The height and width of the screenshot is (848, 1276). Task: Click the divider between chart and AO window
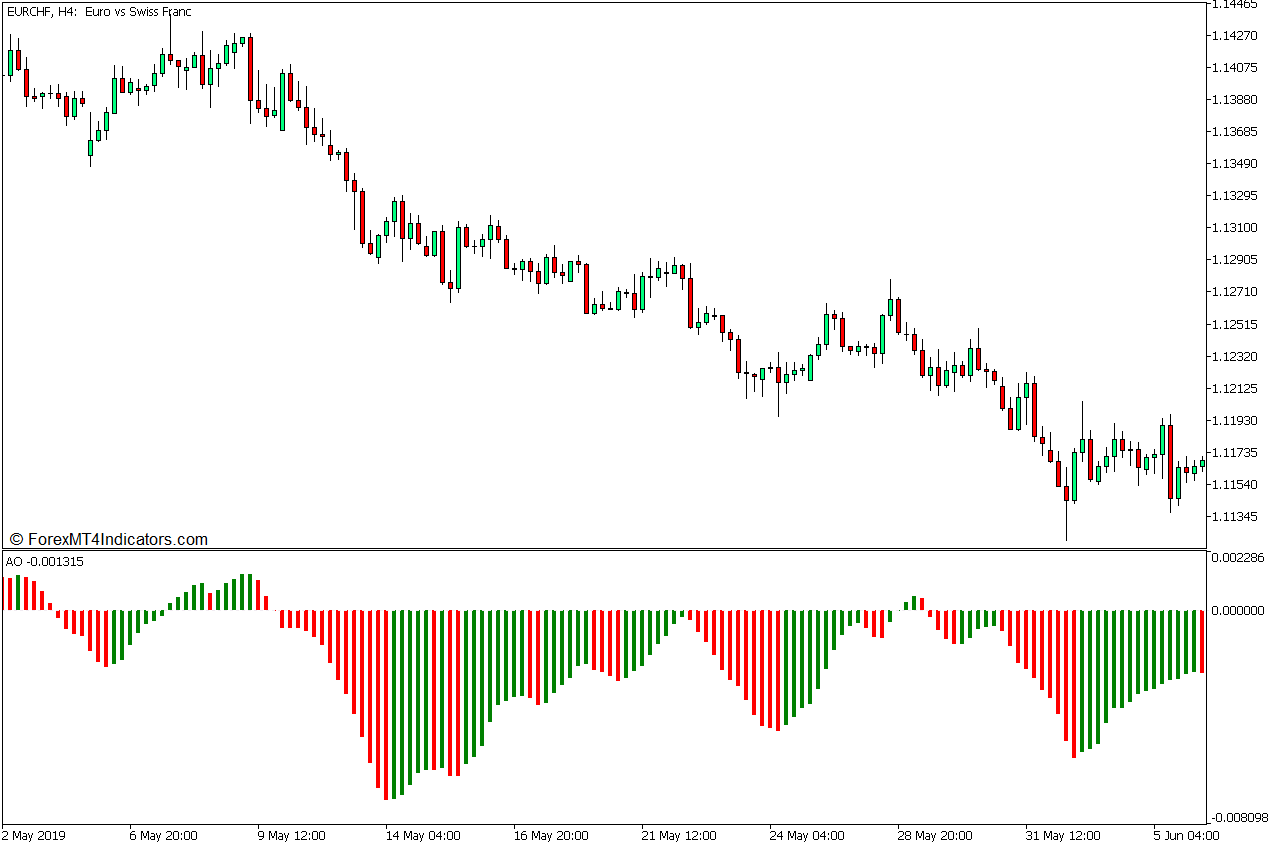tap(600, 549)
